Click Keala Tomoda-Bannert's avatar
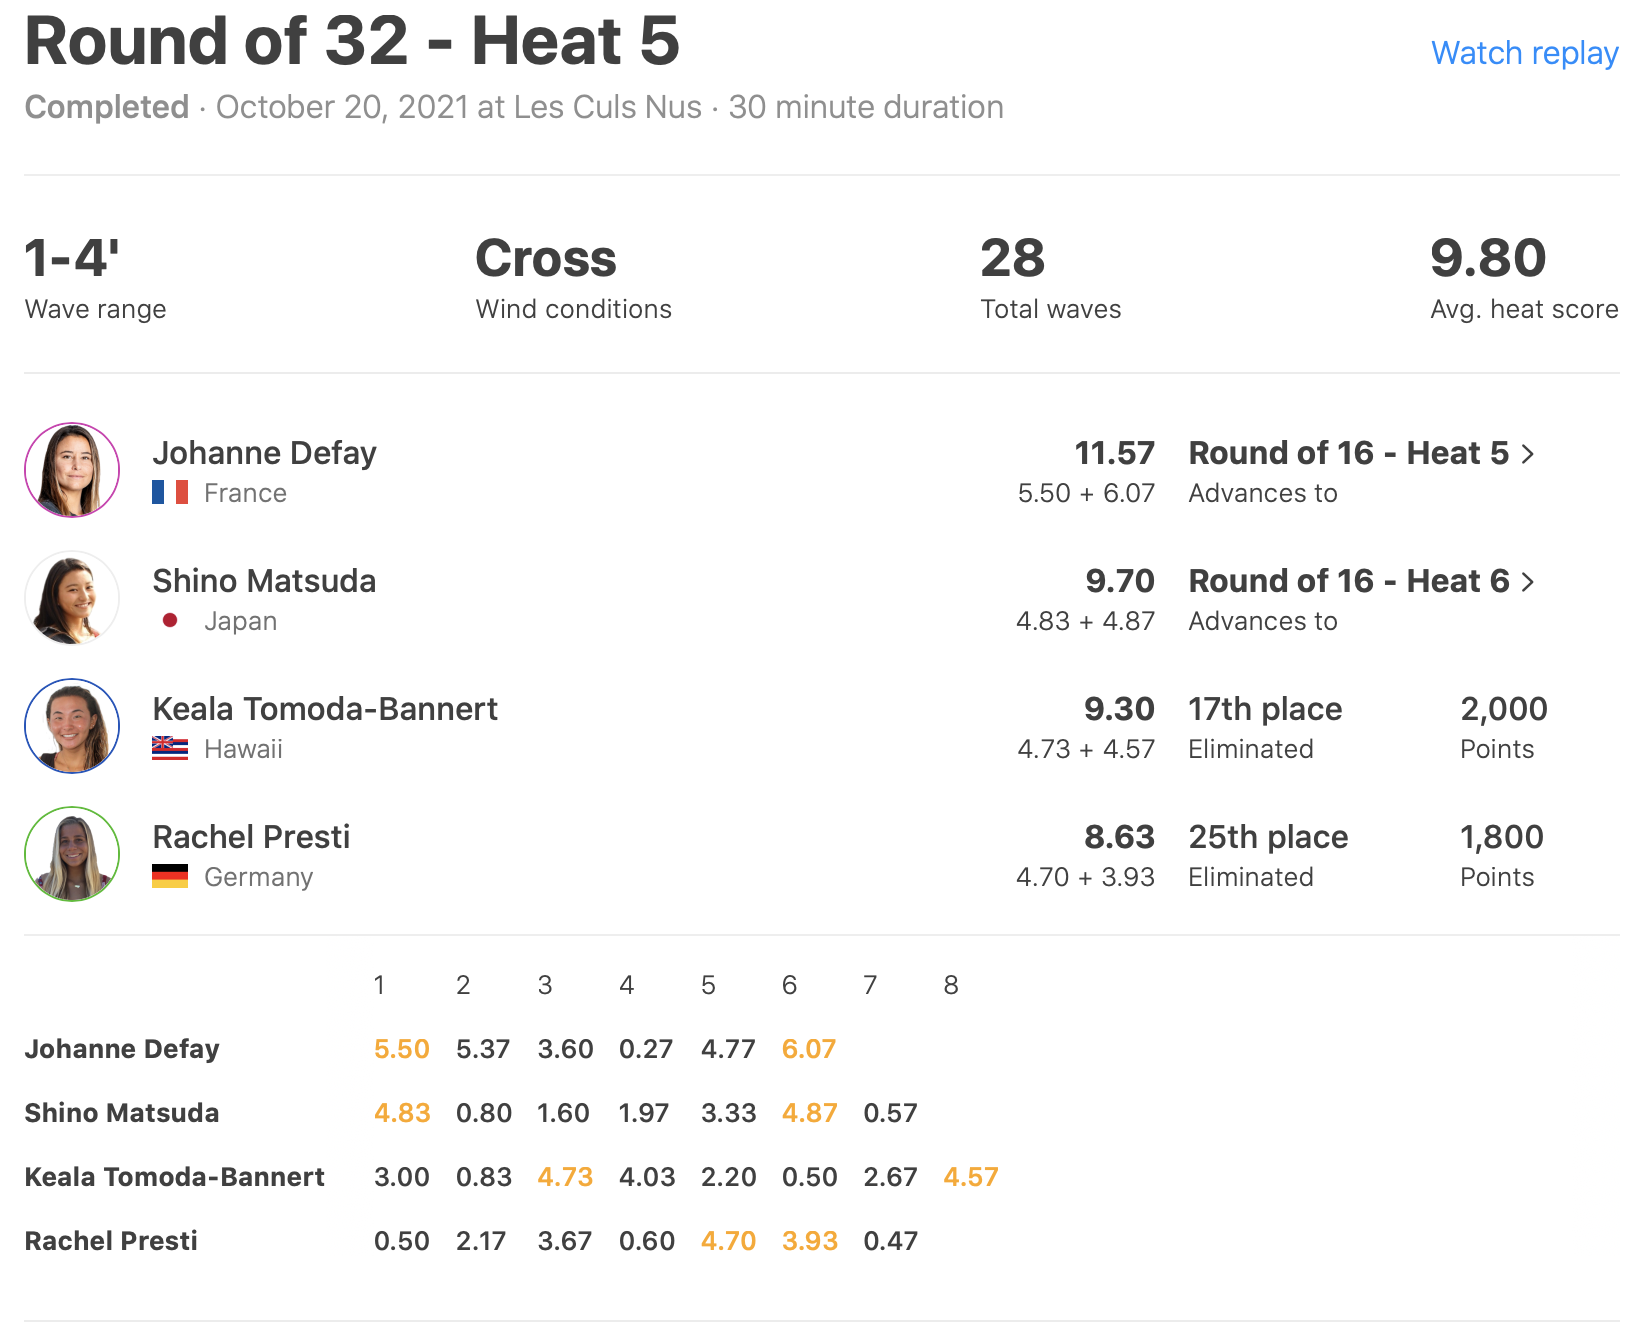 [72, 726]
